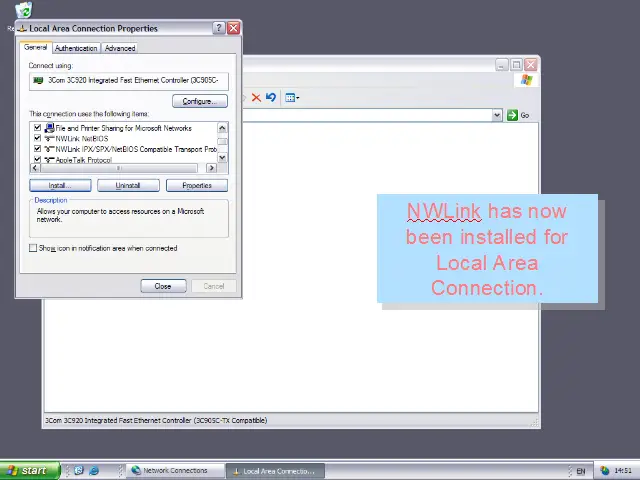Viewport: 640px width, 480px height.
Task: Click the first quick launch icon
Action: (79, 471)
